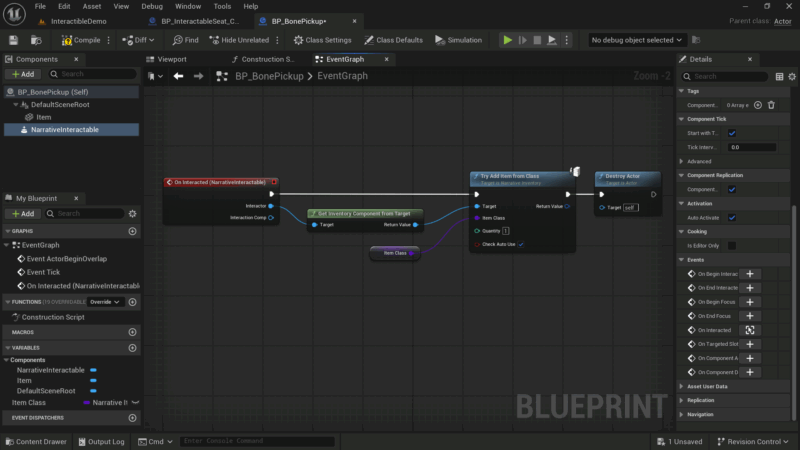Open the Debug menu
Viewport: 800px width, 450px height.
point(152,6)
